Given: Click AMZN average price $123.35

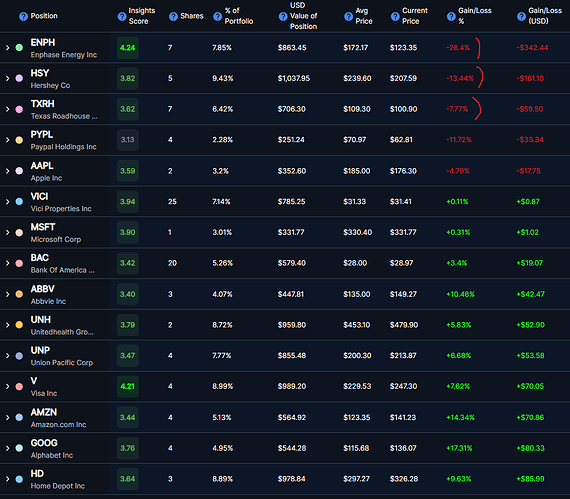Looking at the screenshot, I should tap(356, 417).
